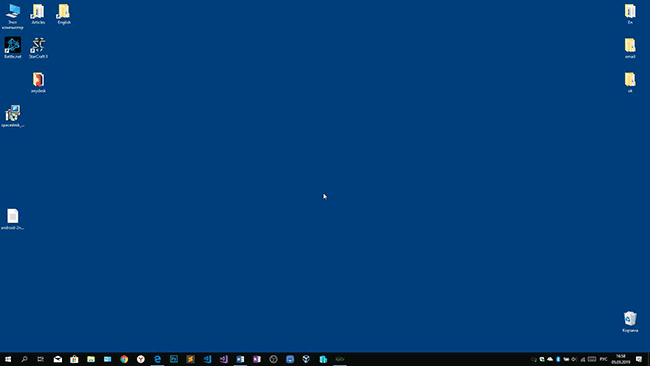The image size is (650, 366).
Task: Select the English folder shortcut
Action: pos(64,14)
